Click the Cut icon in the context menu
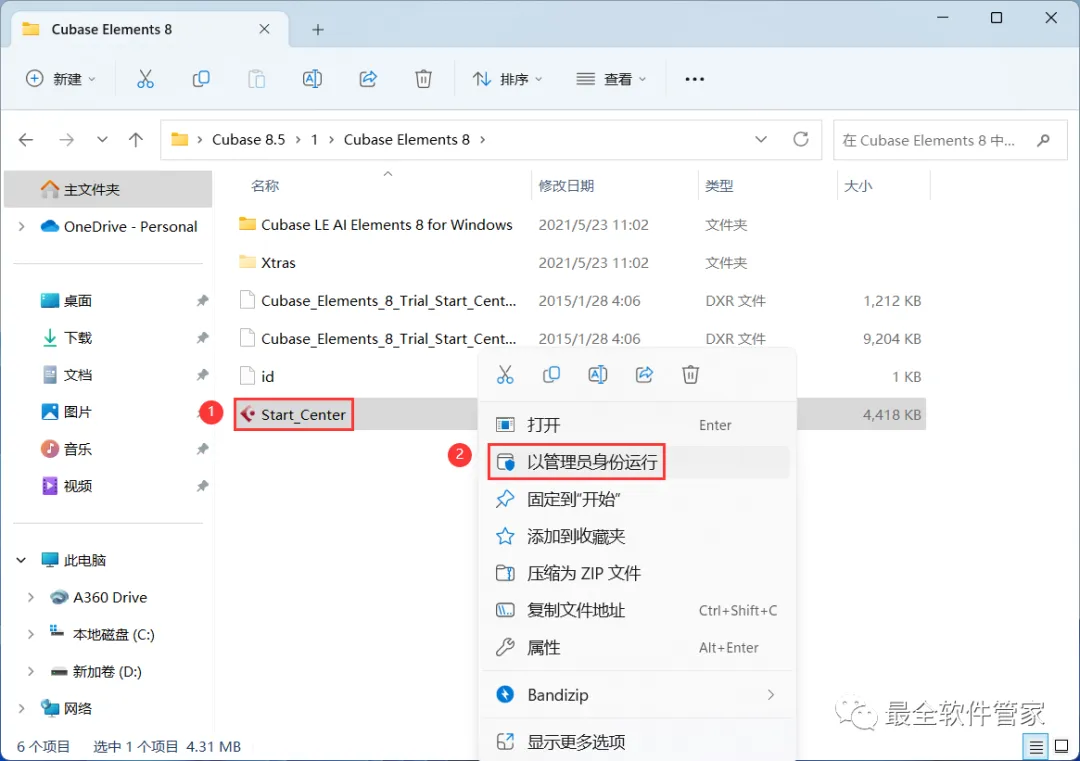The image size is (1080, 761). [x=505, y=375]
